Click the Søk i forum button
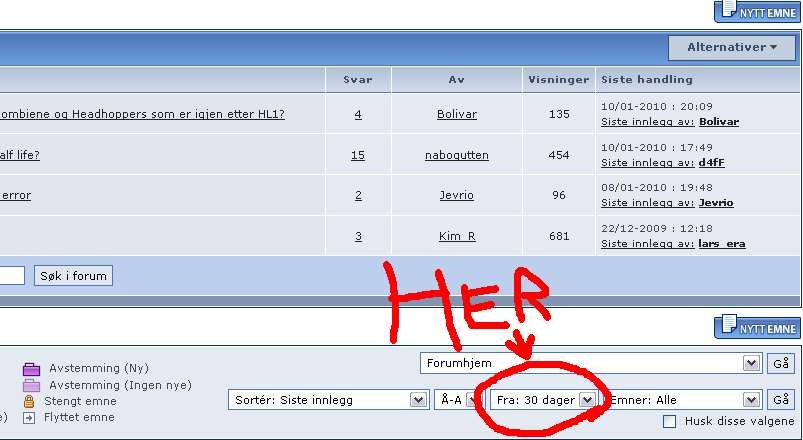803x440 pixels. [x=73, y=276]
